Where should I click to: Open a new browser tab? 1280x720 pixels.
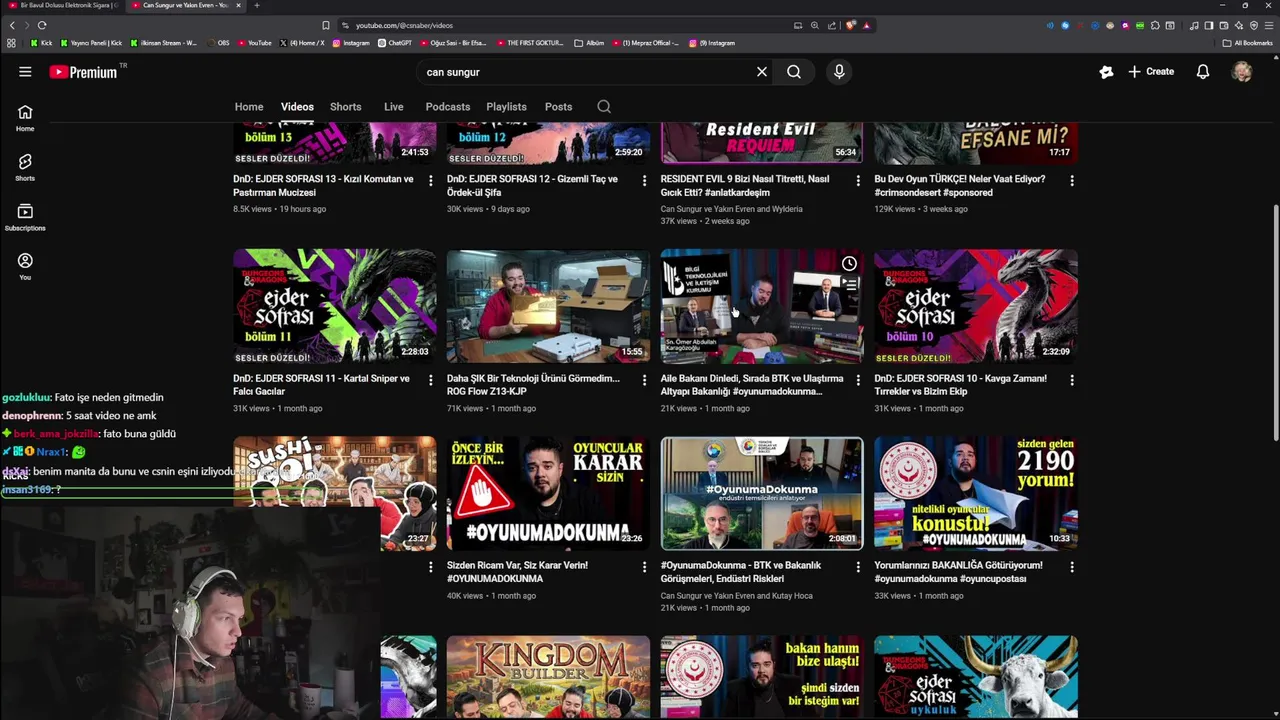(257, 5)
